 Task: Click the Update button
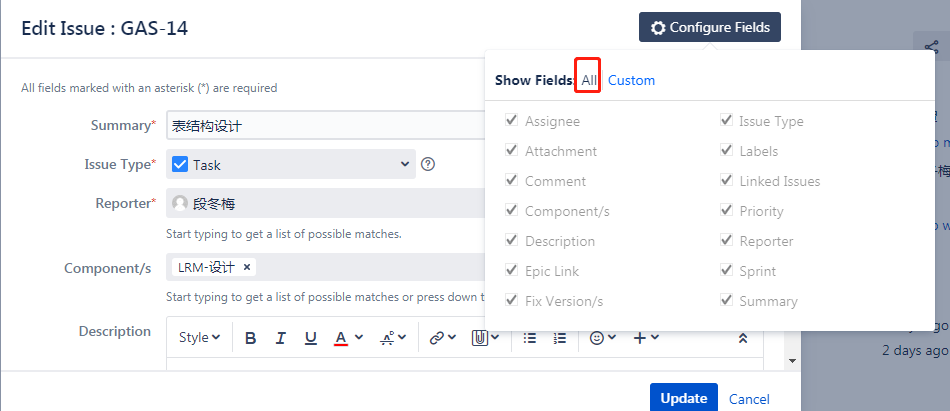tap(684, 398)
